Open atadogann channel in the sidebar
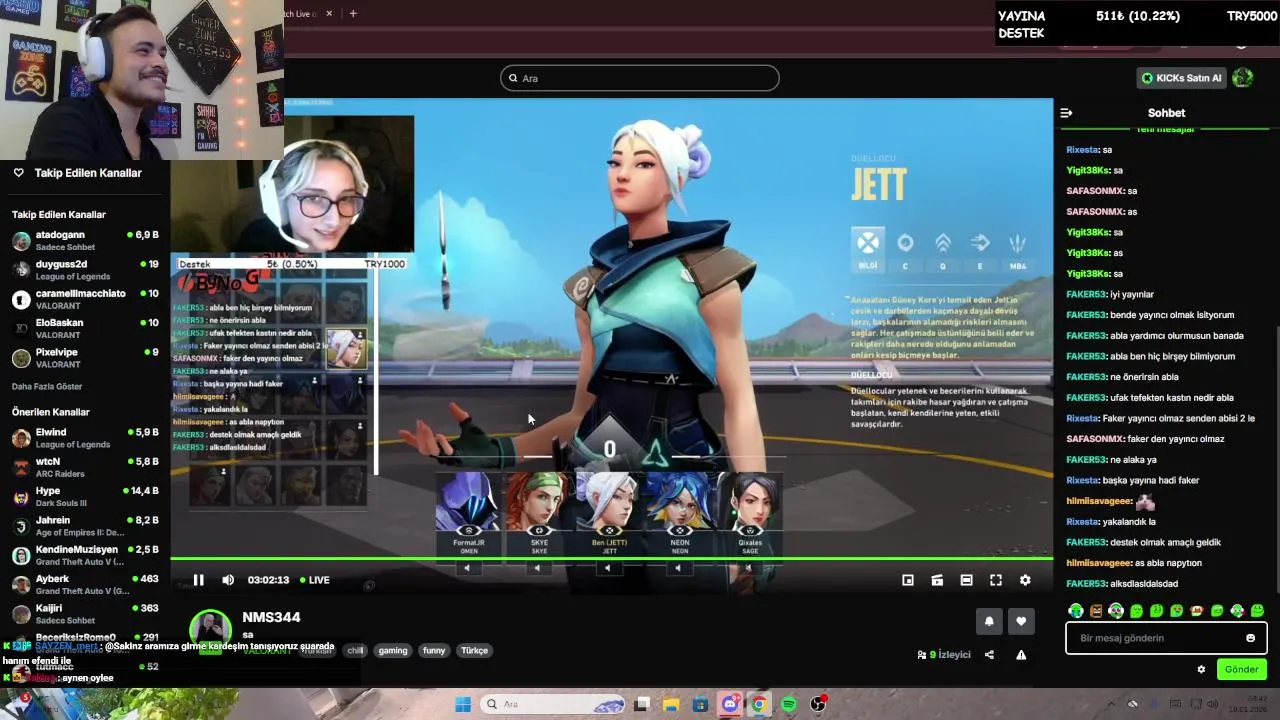This screenshot has width=1280, height=720. [85, 240]
